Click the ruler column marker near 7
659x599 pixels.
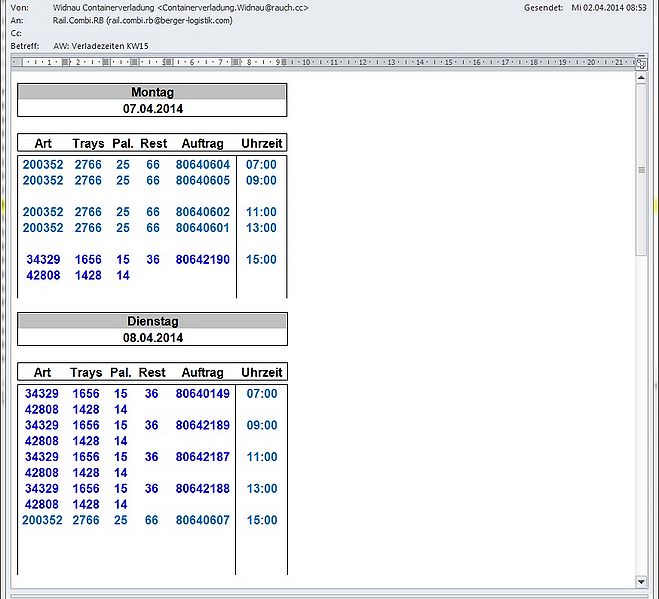(236, 62)
